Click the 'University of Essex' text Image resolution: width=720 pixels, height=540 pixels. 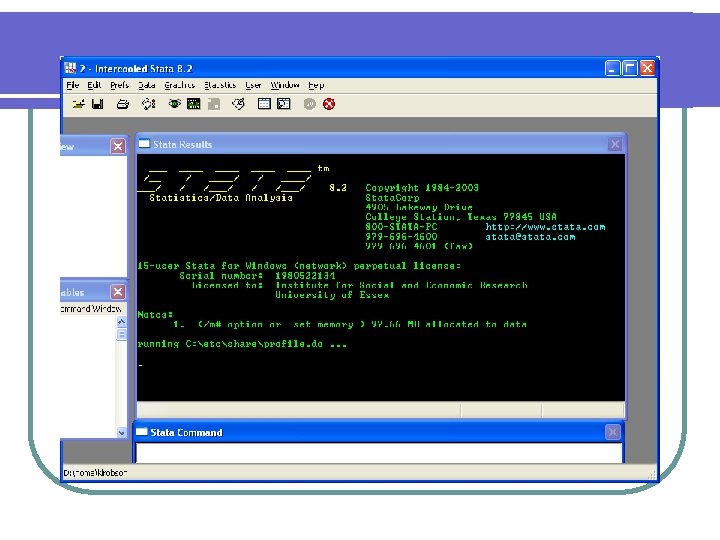[x=332, y=295]
